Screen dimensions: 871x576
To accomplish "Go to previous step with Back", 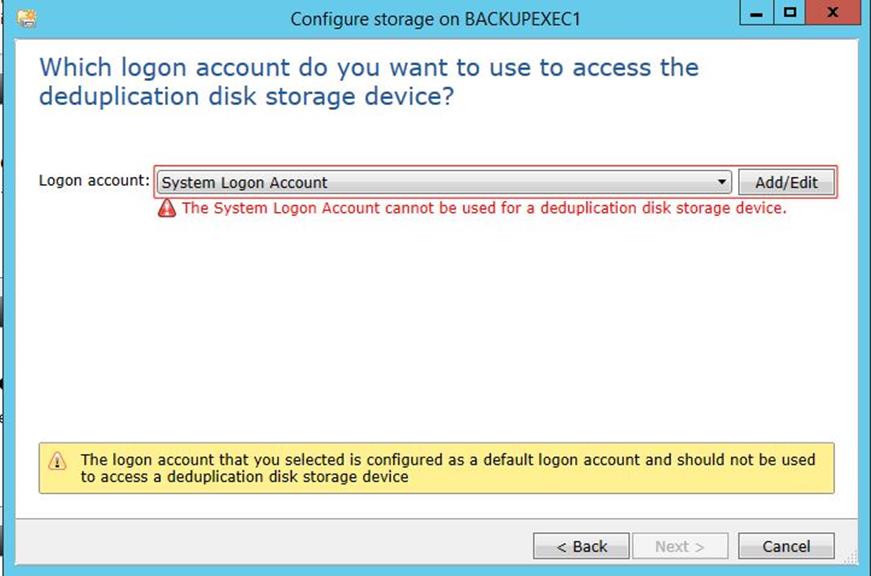I will [x=581, y=547].
